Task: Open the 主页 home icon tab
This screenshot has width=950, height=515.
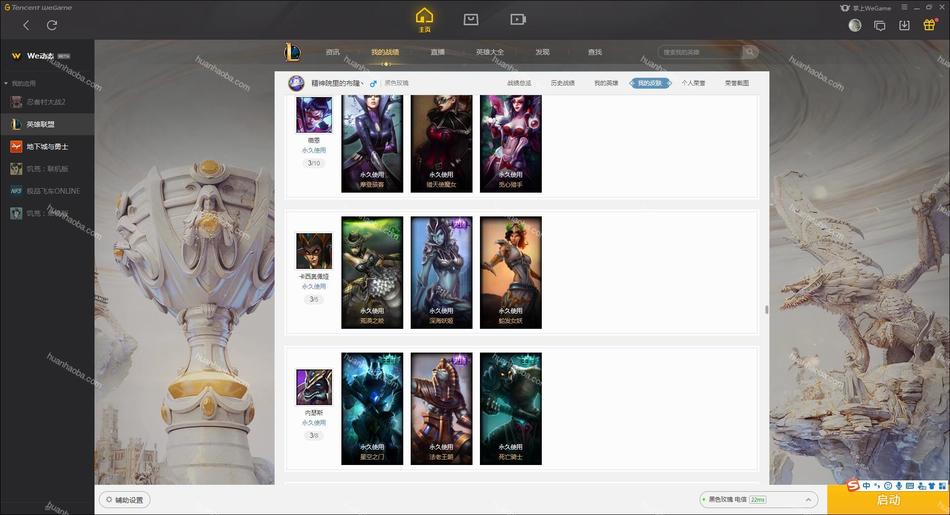Action: [424, 20]
